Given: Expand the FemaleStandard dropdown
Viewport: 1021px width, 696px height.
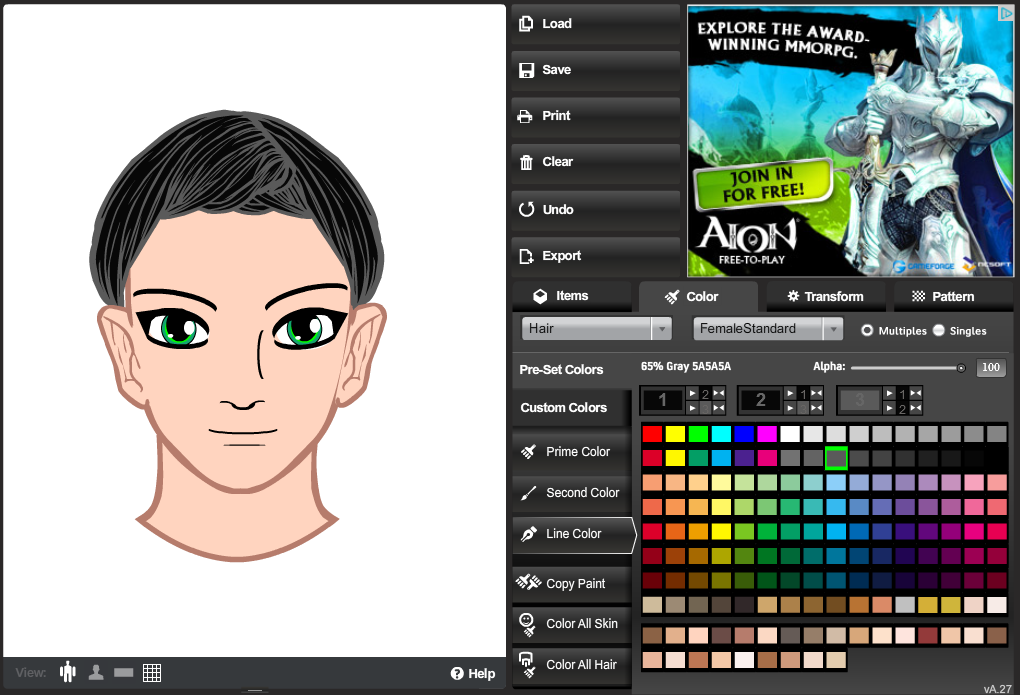Looking at the screenshot, I should click(x=768, y=329).
